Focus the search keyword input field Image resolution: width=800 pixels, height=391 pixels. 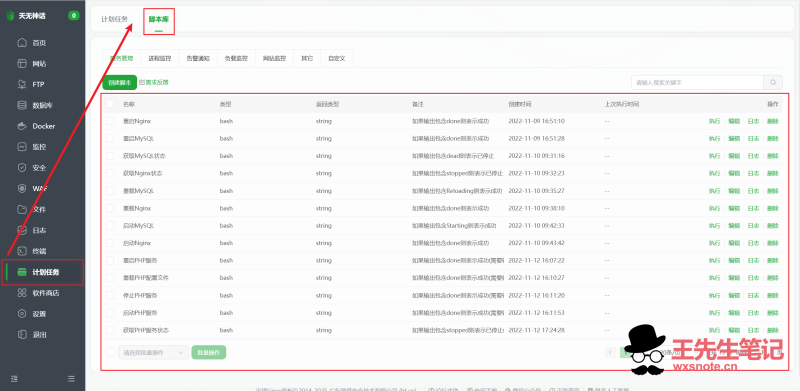pyautogui.click(x=697, y=82)
